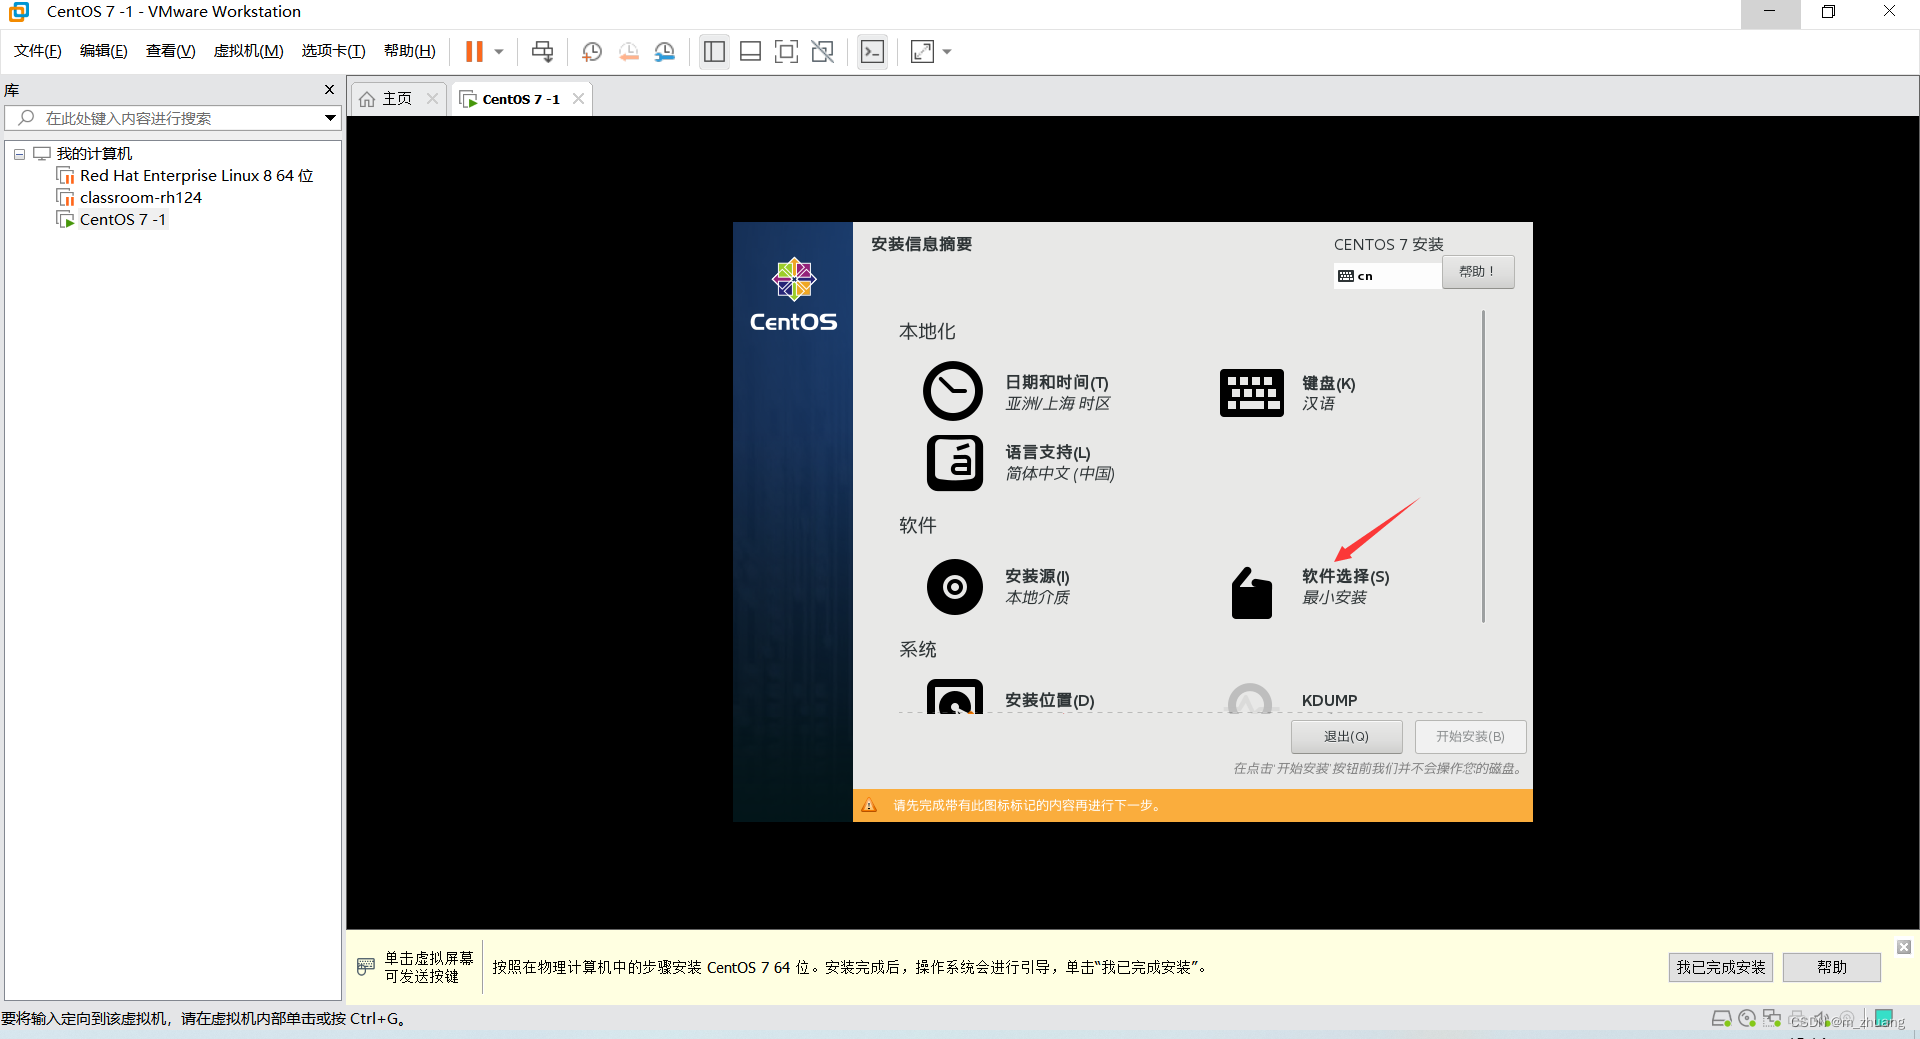Click the warning icon in orange bar

pos(869,805)
